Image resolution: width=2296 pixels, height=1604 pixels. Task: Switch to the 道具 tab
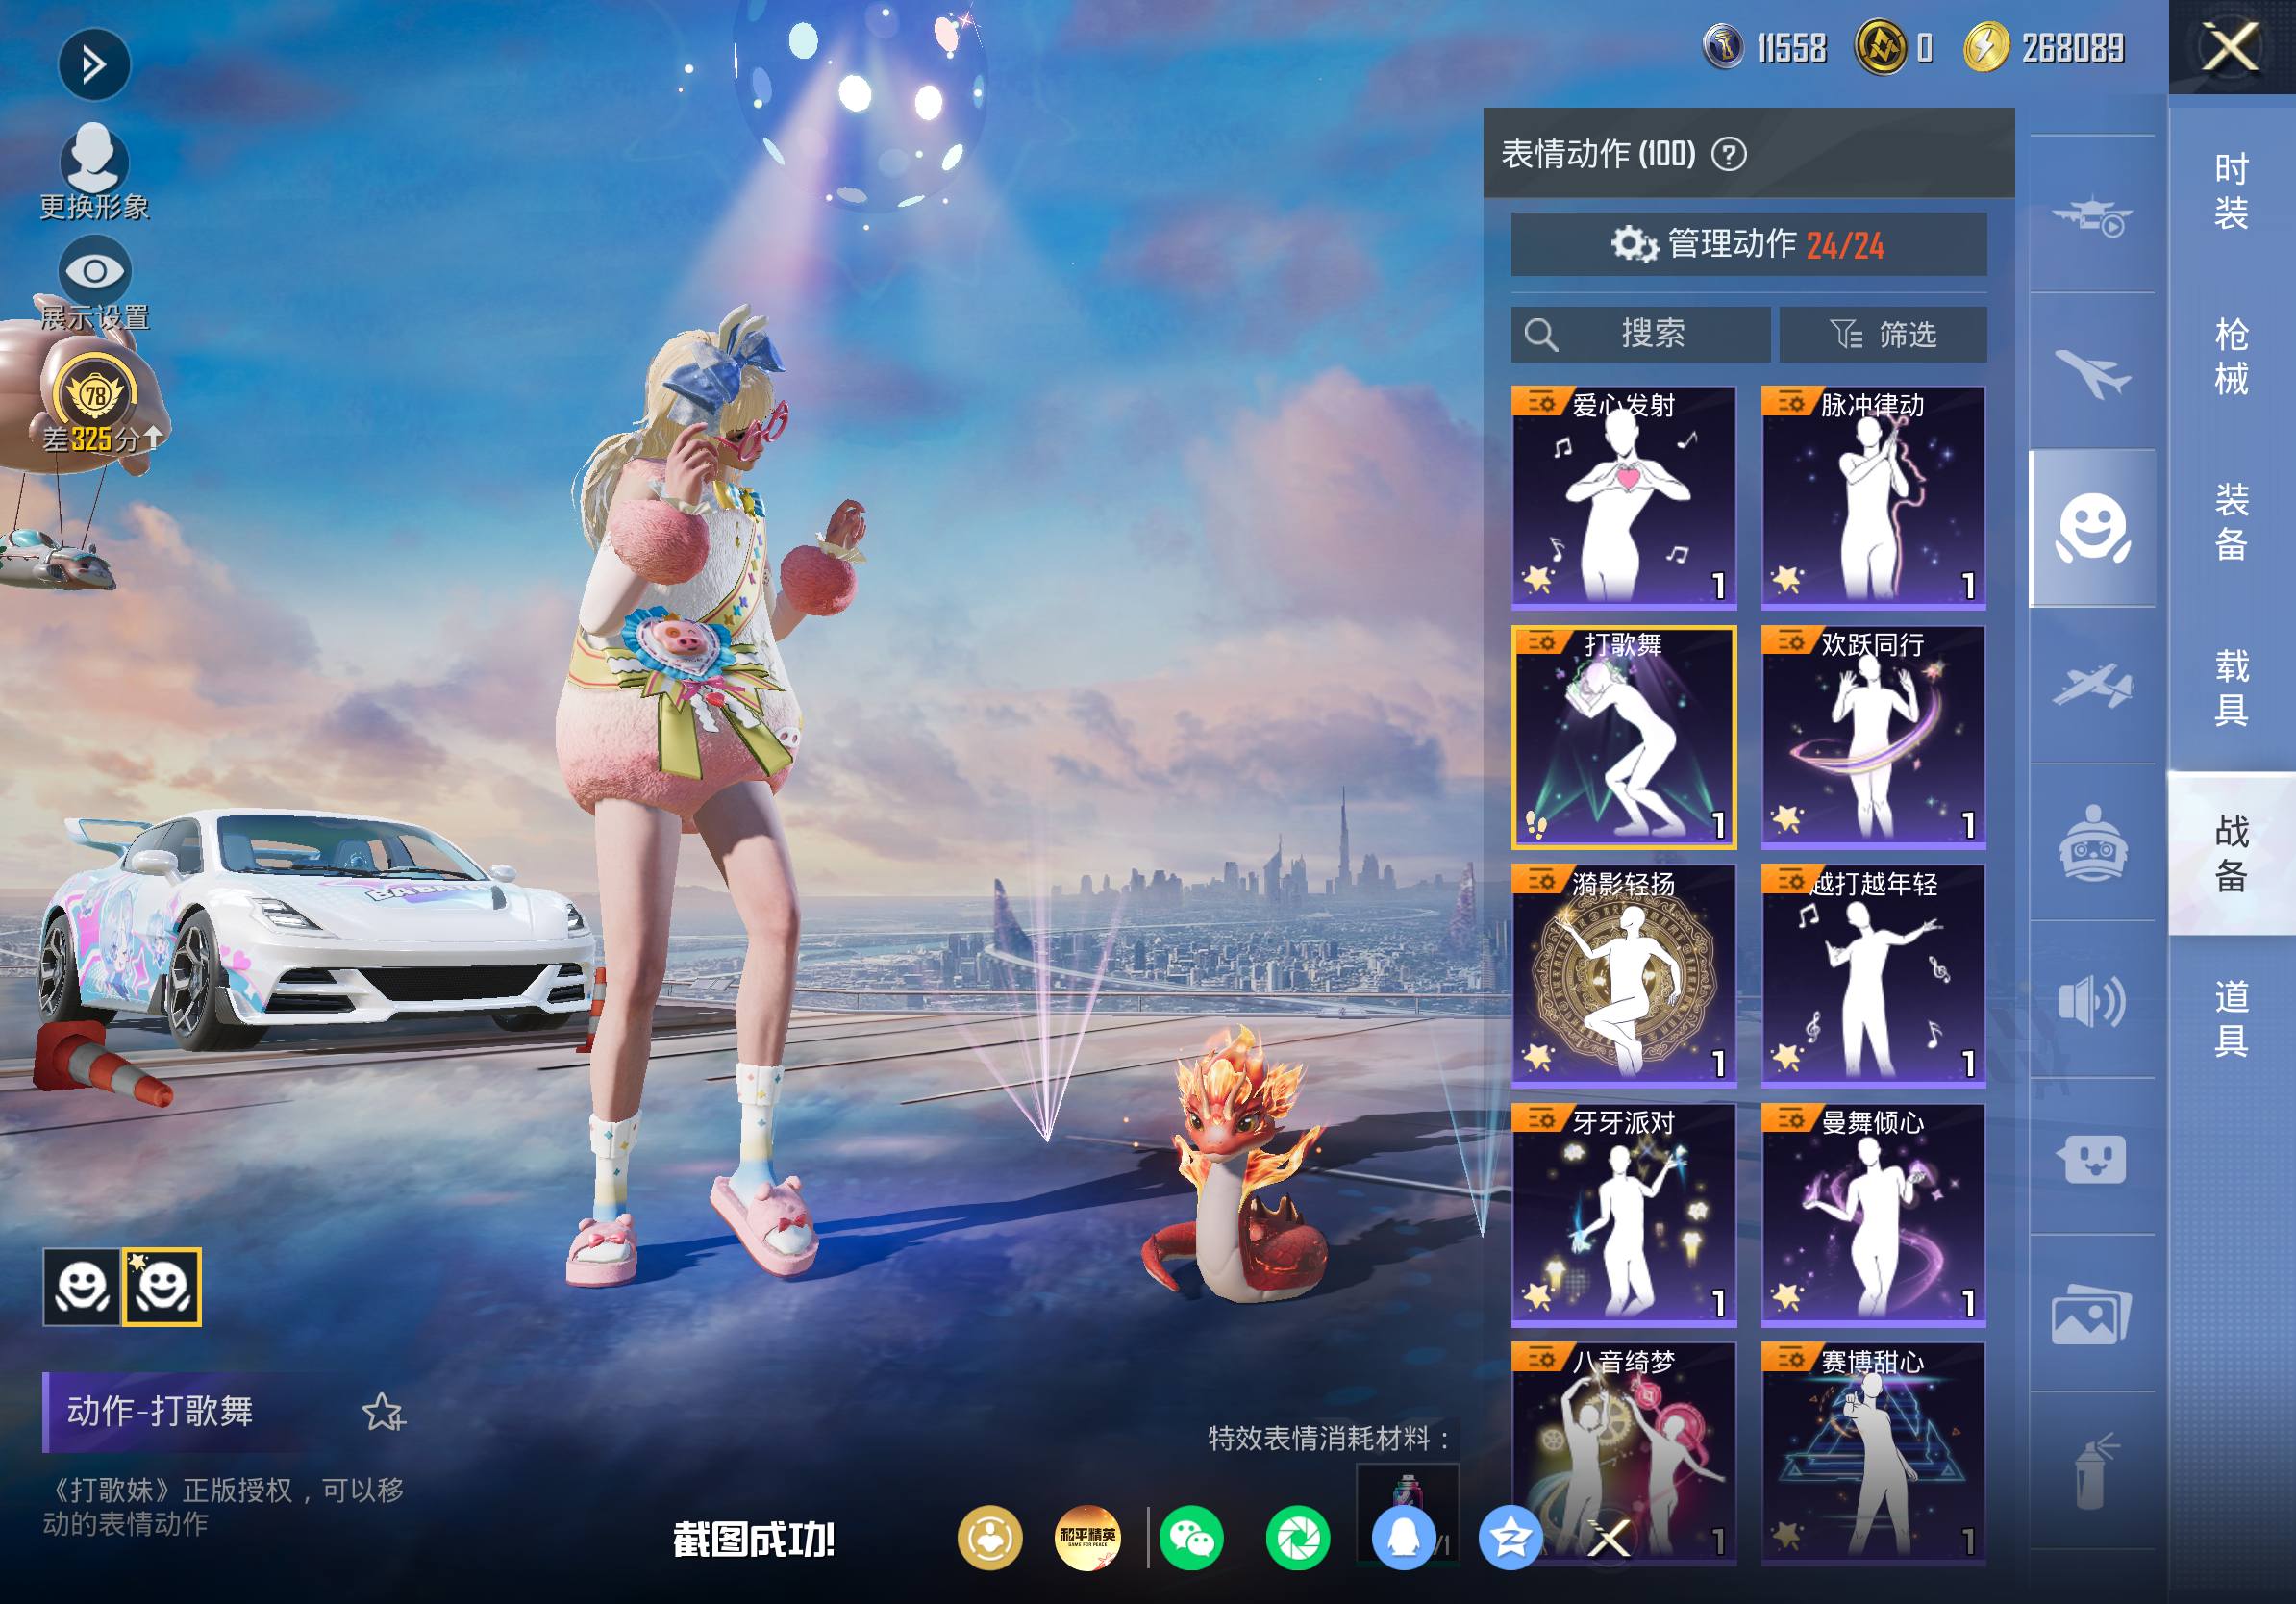click(x=2231, y=1018)
